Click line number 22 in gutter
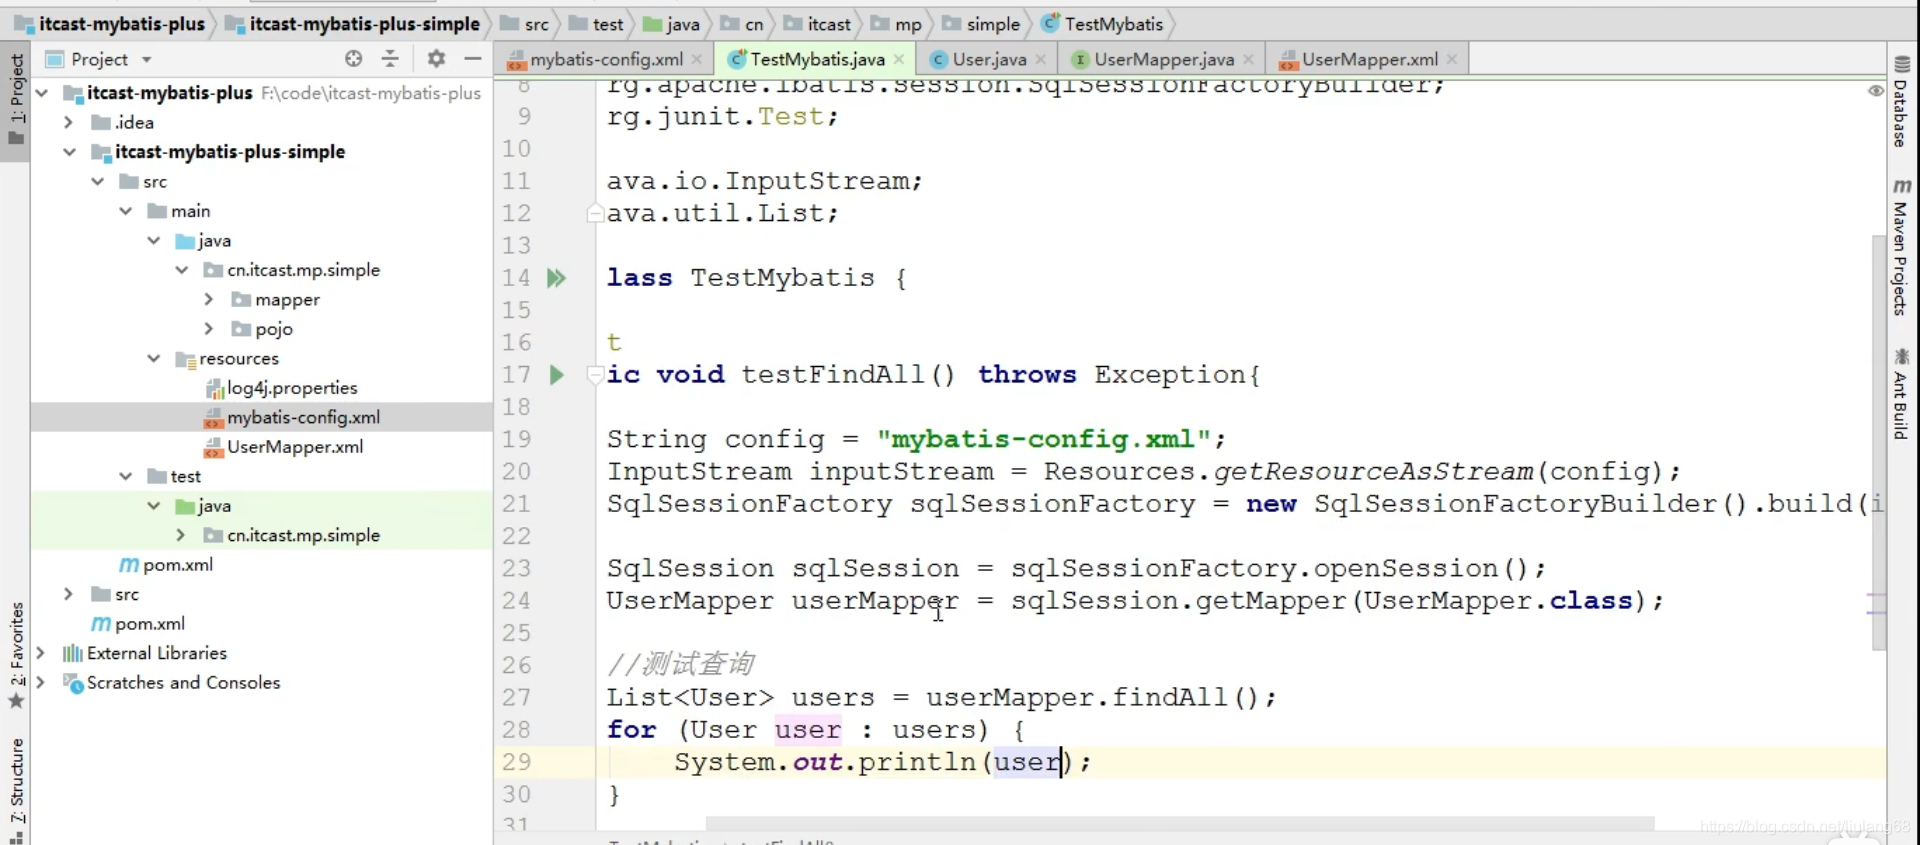Image resolution: width=1920 pixels, height=845 pixels. [516, 536]
